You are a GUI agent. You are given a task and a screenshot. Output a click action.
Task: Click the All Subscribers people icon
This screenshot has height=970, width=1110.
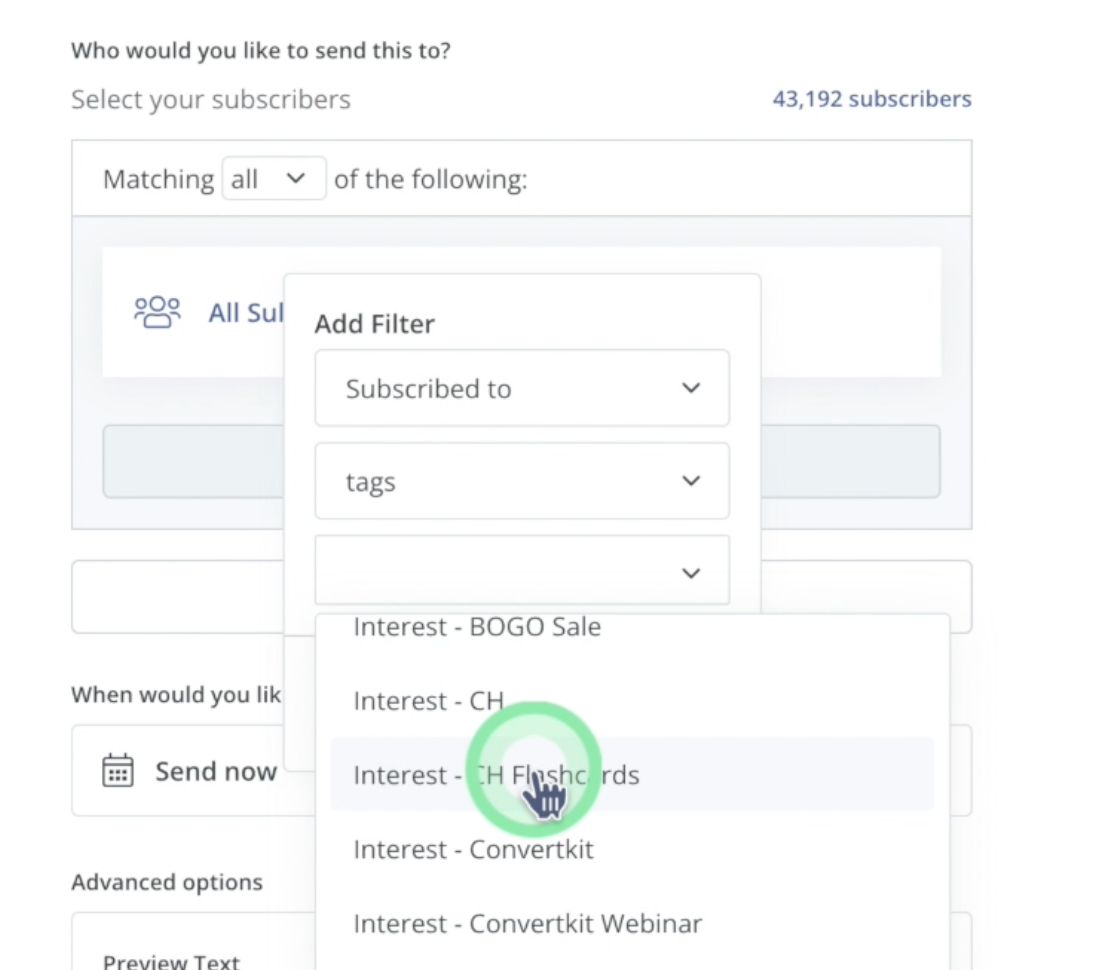(x=157, y=312)
